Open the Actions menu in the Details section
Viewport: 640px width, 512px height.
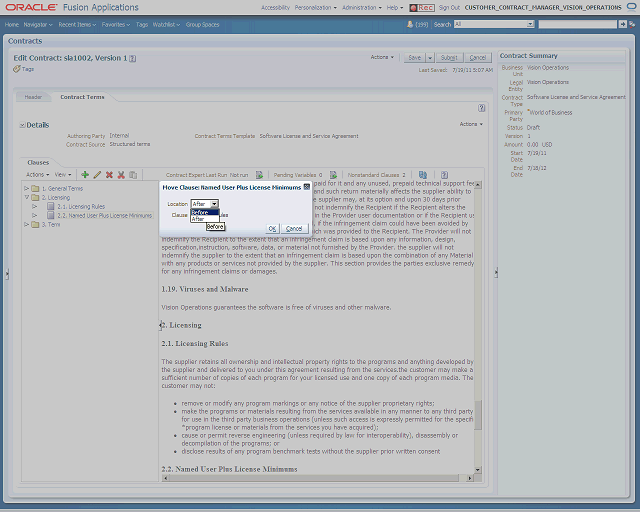click(x=471, y=124)
